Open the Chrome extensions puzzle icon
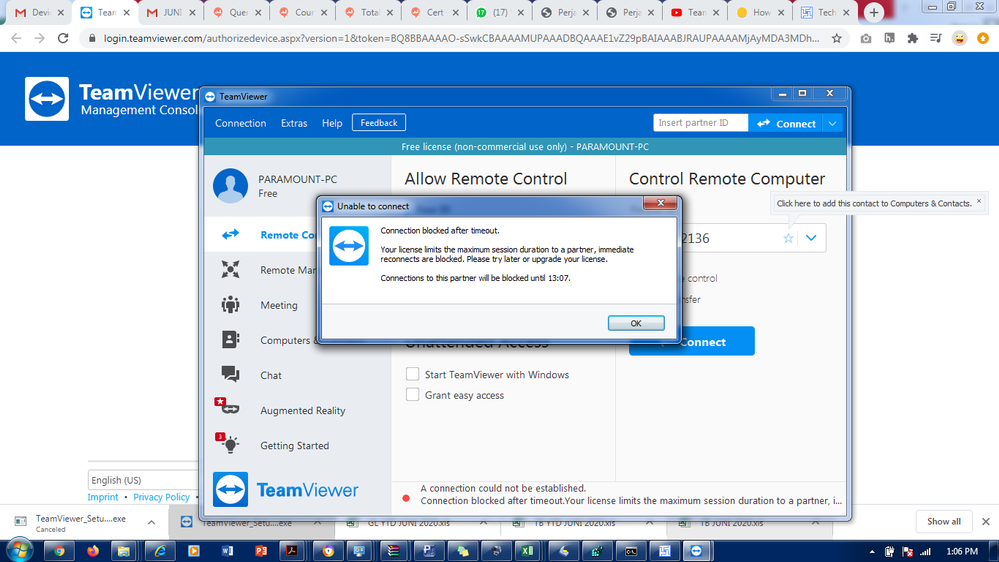Image resolution: width=999 pixels, height=562 pixels. point(912,38)
